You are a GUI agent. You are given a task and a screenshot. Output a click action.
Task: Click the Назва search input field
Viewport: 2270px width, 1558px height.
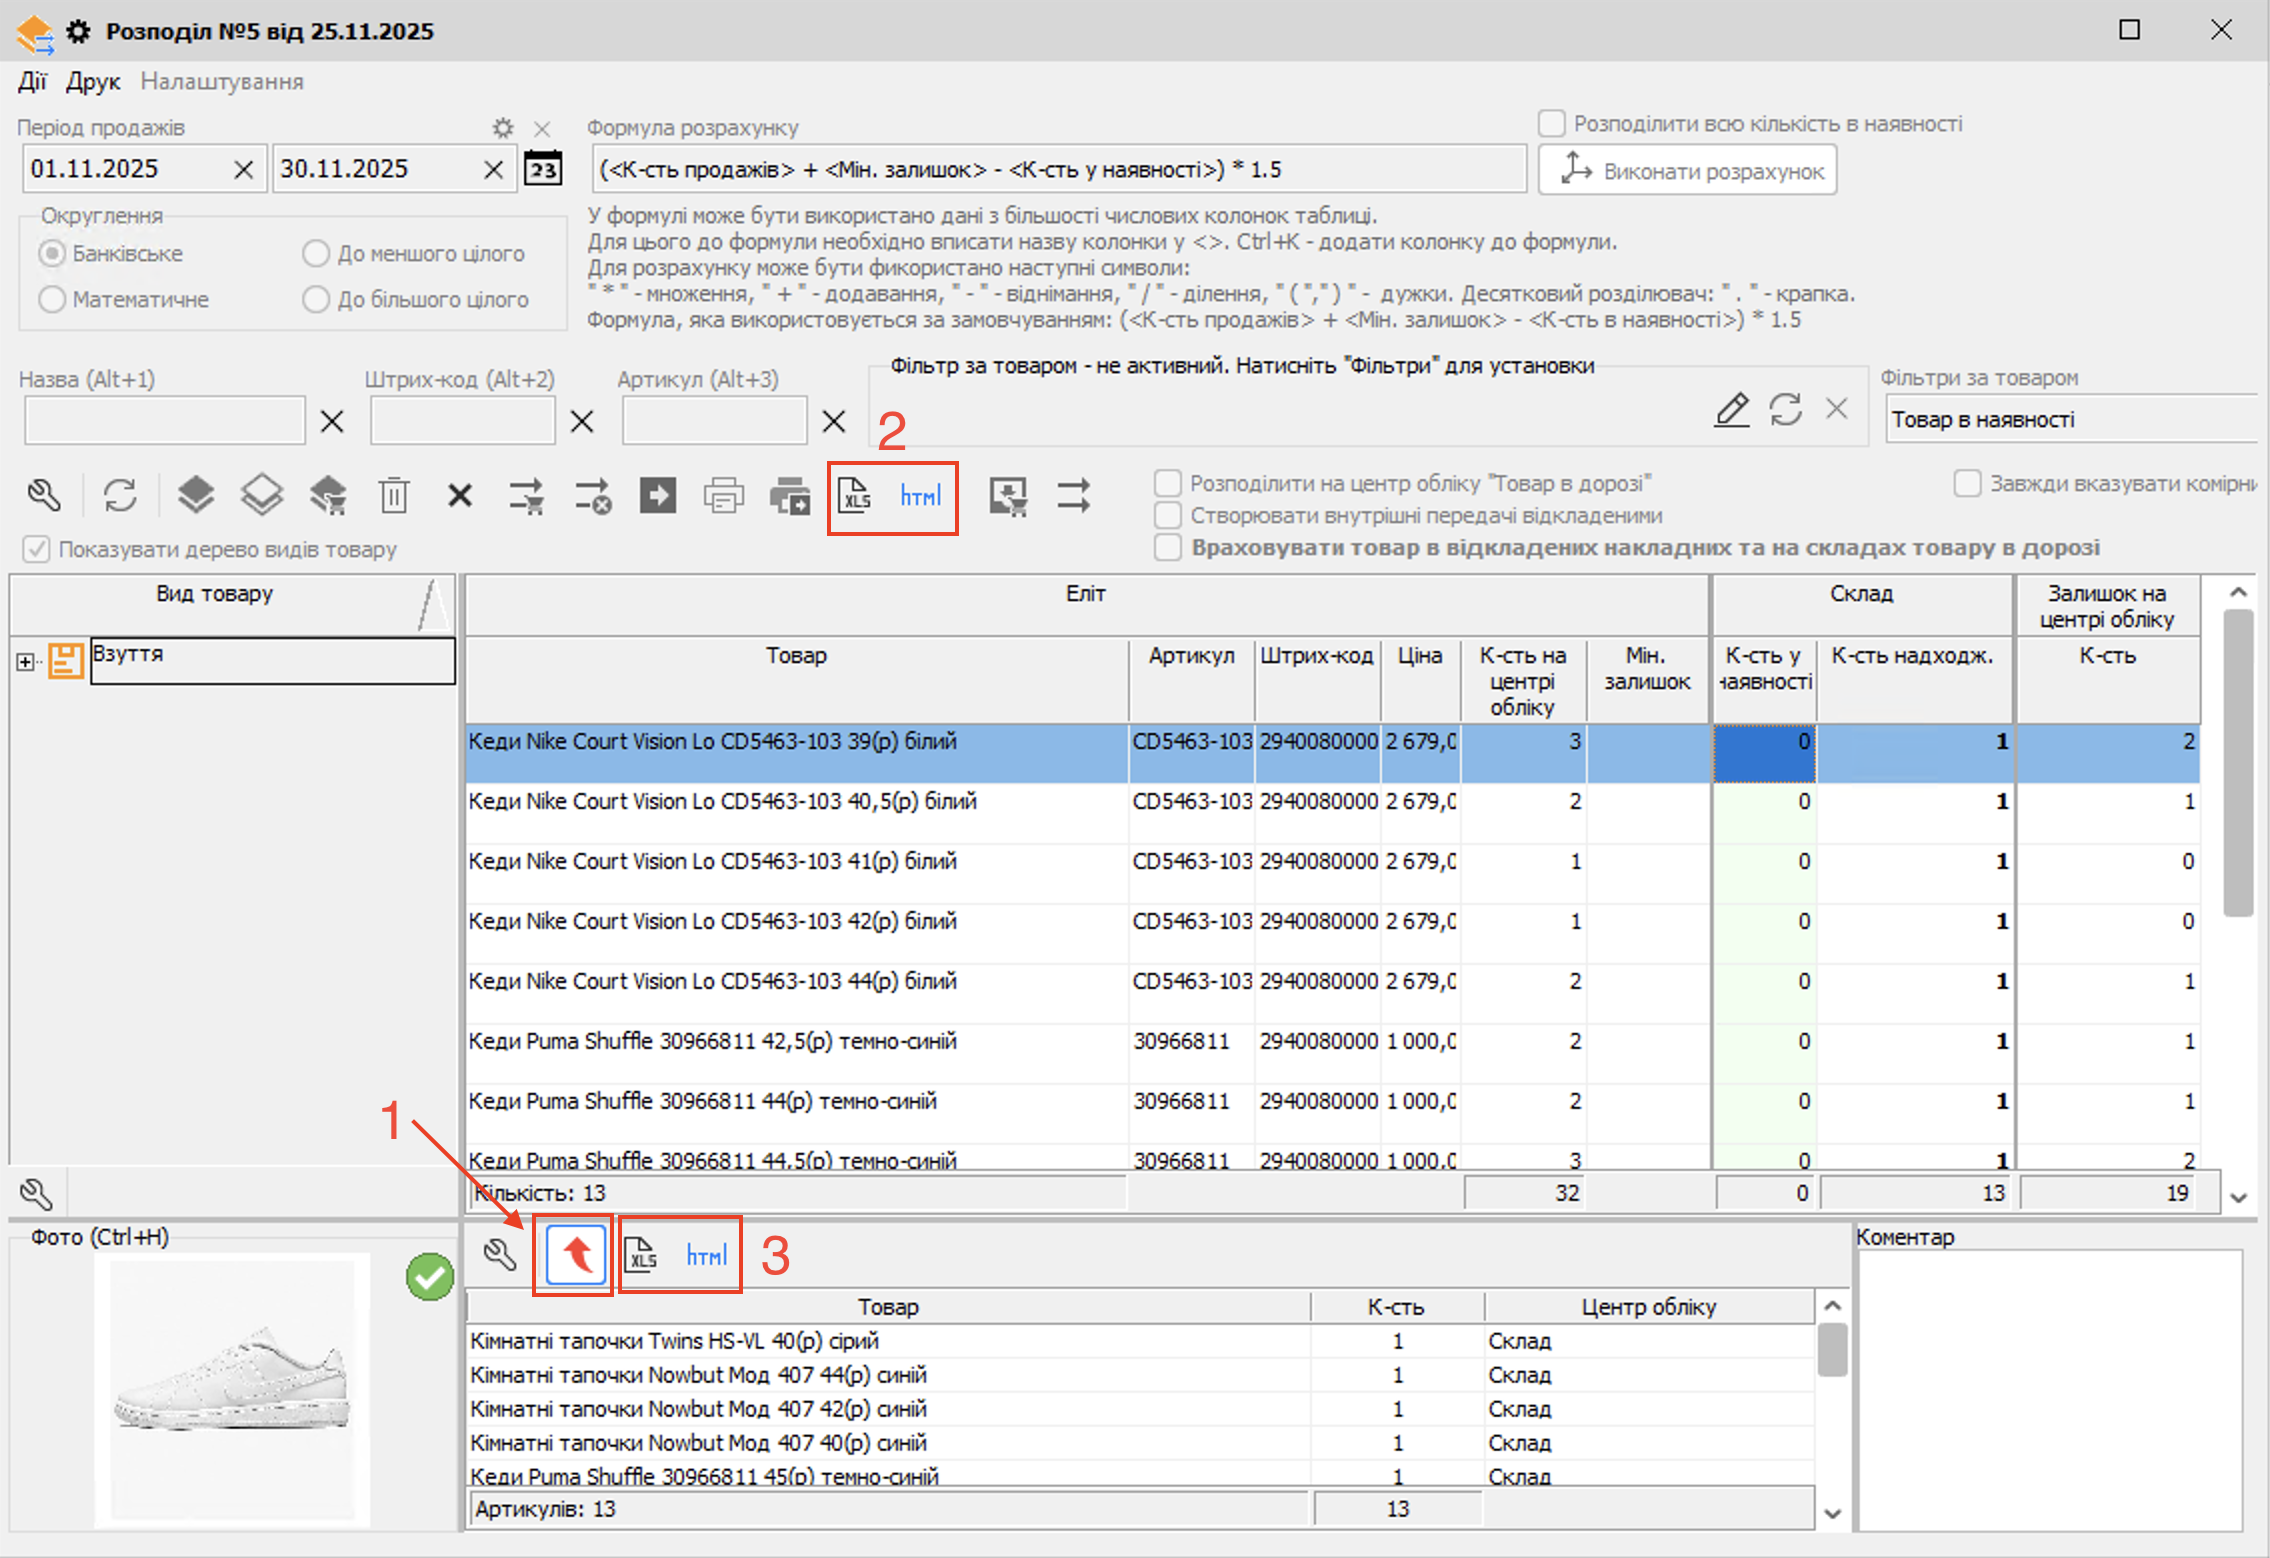(x=165, y=421)
